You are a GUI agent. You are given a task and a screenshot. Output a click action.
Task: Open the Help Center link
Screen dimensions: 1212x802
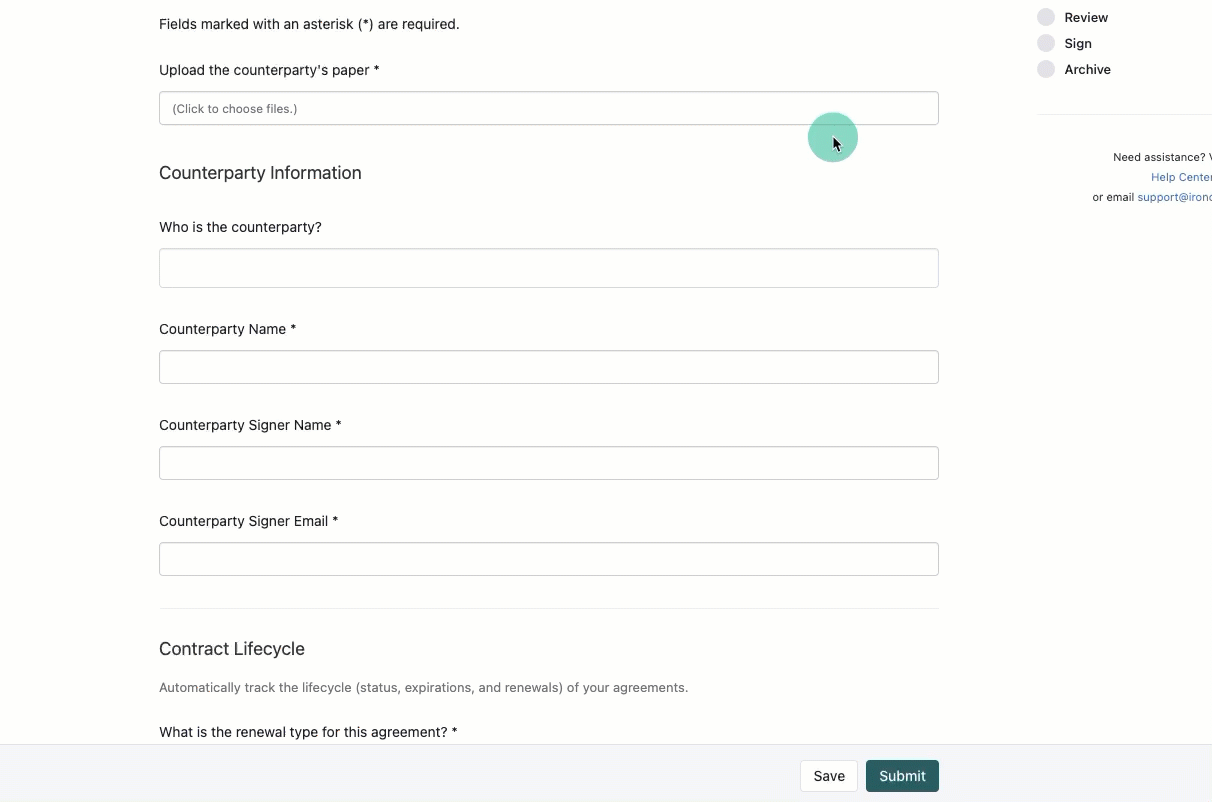[1181, 177]
